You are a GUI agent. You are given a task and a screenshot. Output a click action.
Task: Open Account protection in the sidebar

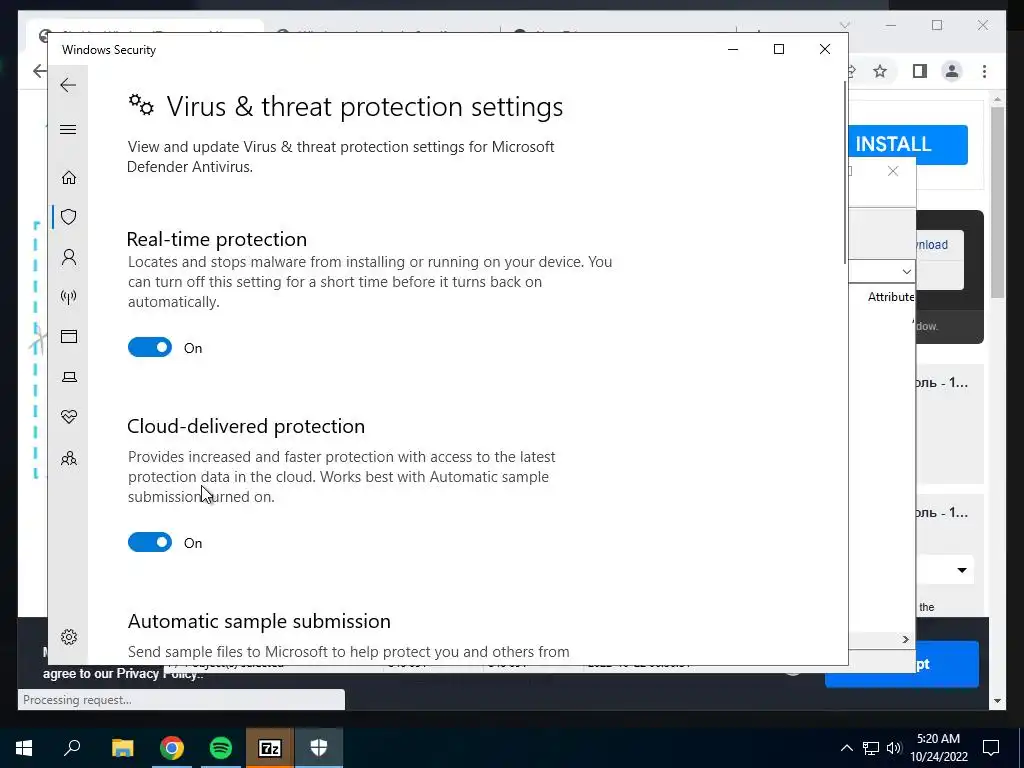(x=69, y=257)
